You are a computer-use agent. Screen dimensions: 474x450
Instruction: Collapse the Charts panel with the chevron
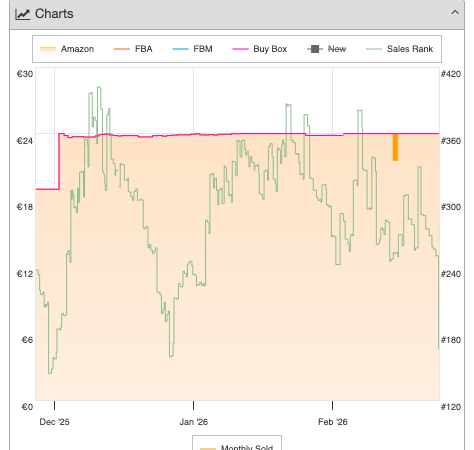[x=455, y=13]
